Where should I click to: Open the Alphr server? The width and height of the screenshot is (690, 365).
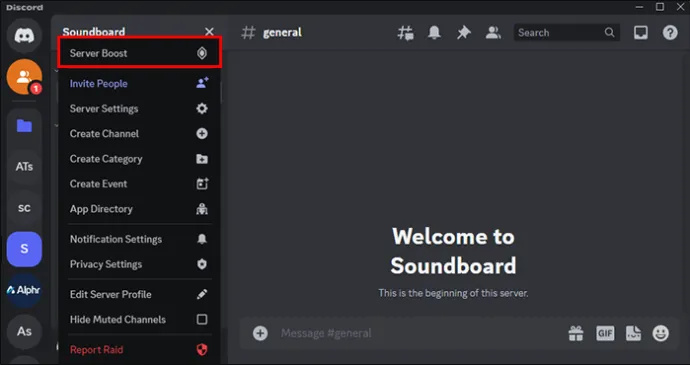pos(24,290)
